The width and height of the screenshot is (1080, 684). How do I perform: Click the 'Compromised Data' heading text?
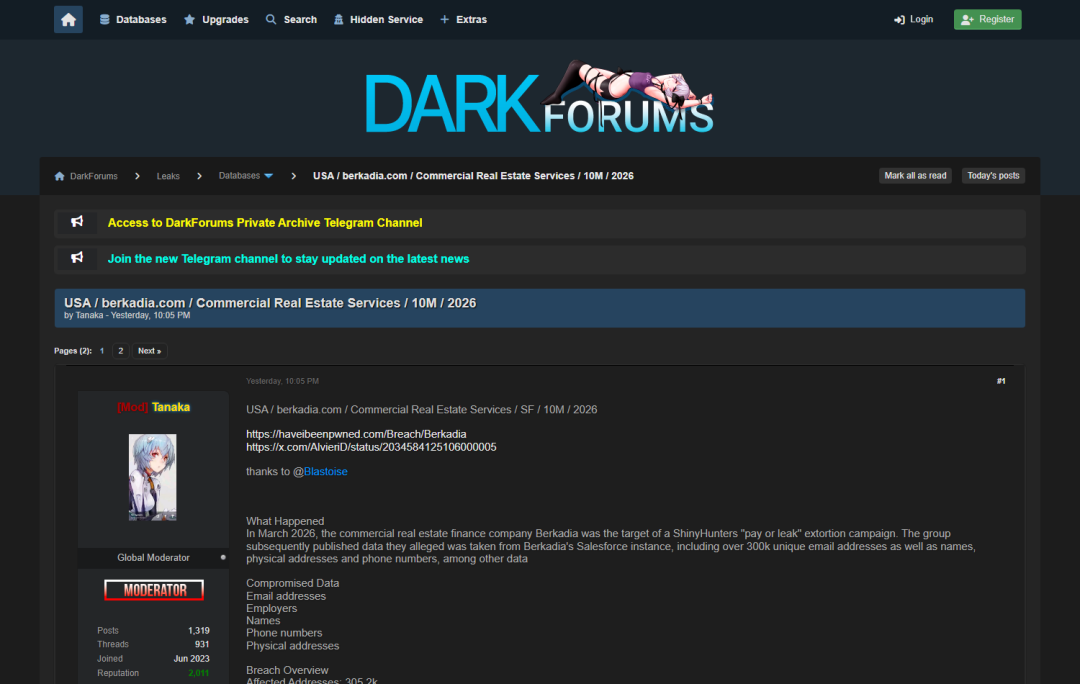293,583
